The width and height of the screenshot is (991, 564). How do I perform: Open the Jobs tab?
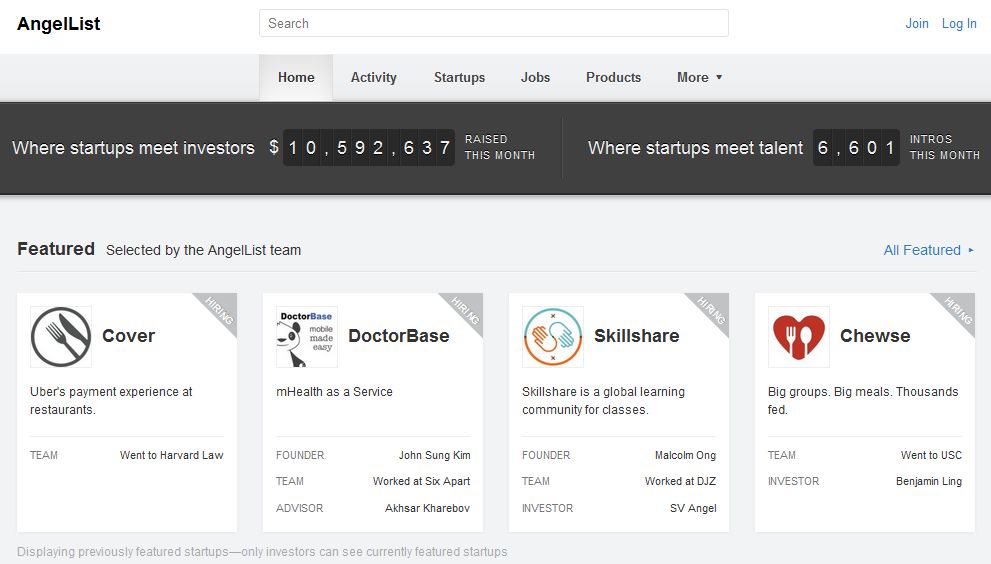coord(535,77)
